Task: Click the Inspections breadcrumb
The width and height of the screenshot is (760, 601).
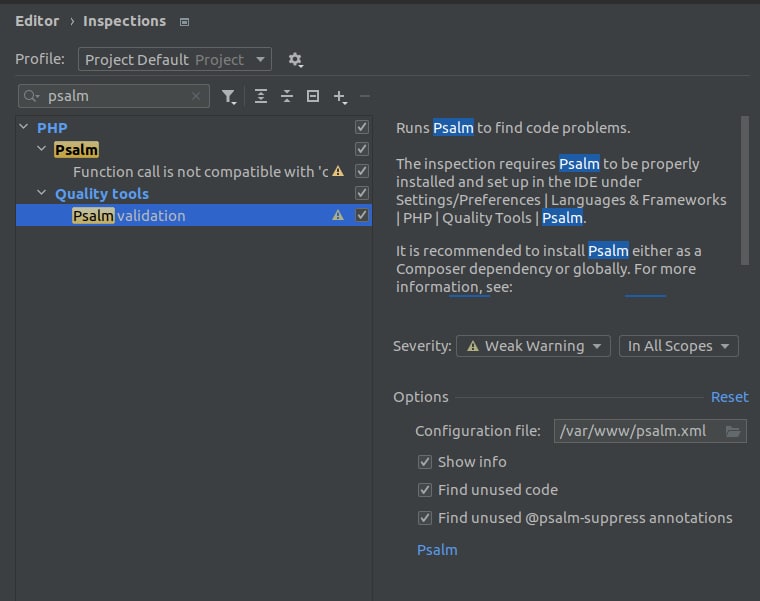Action: [125, 21]
